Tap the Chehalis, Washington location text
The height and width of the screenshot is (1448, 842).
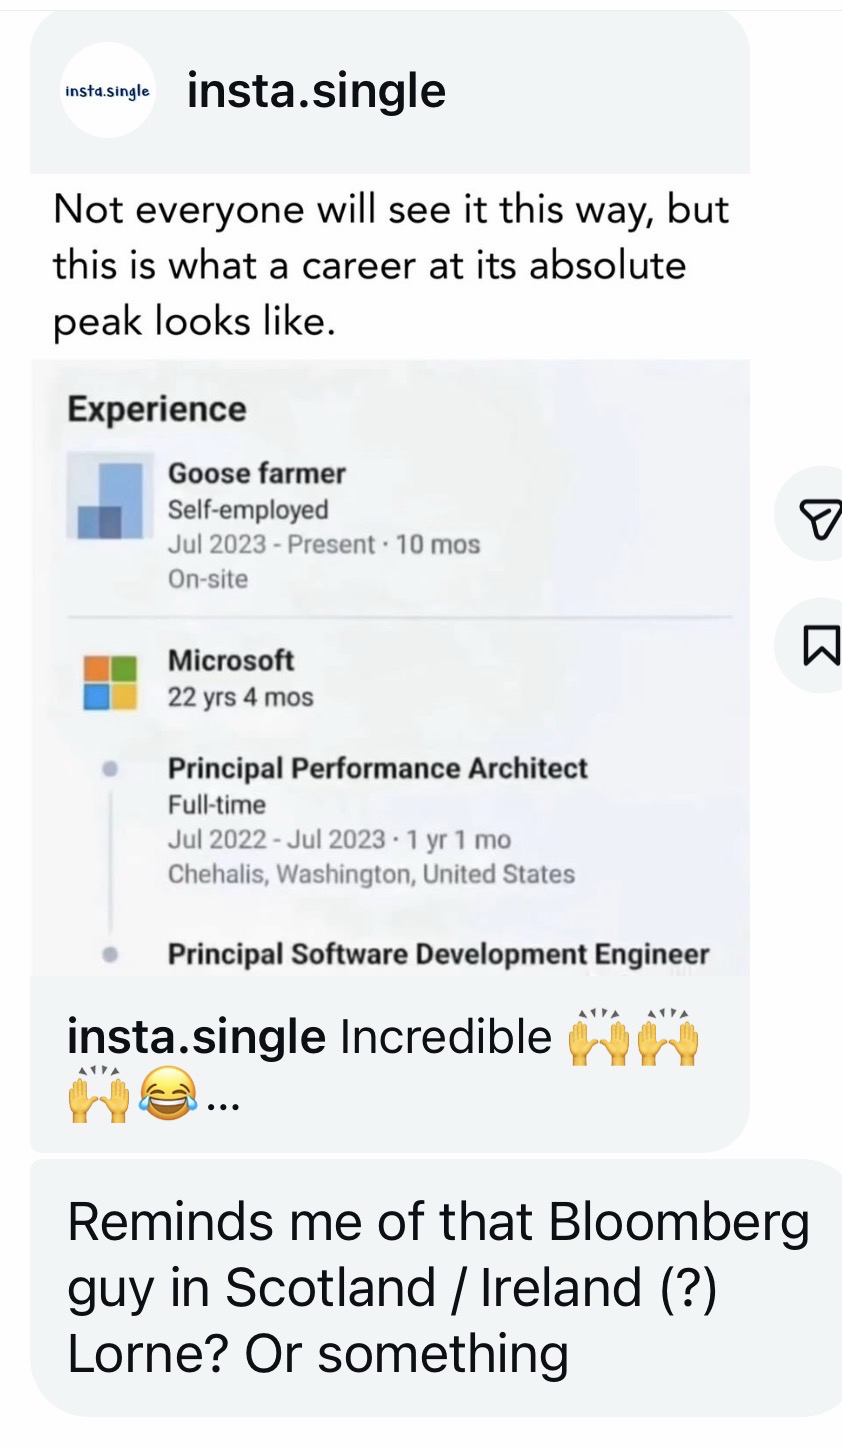click(371, 874)
